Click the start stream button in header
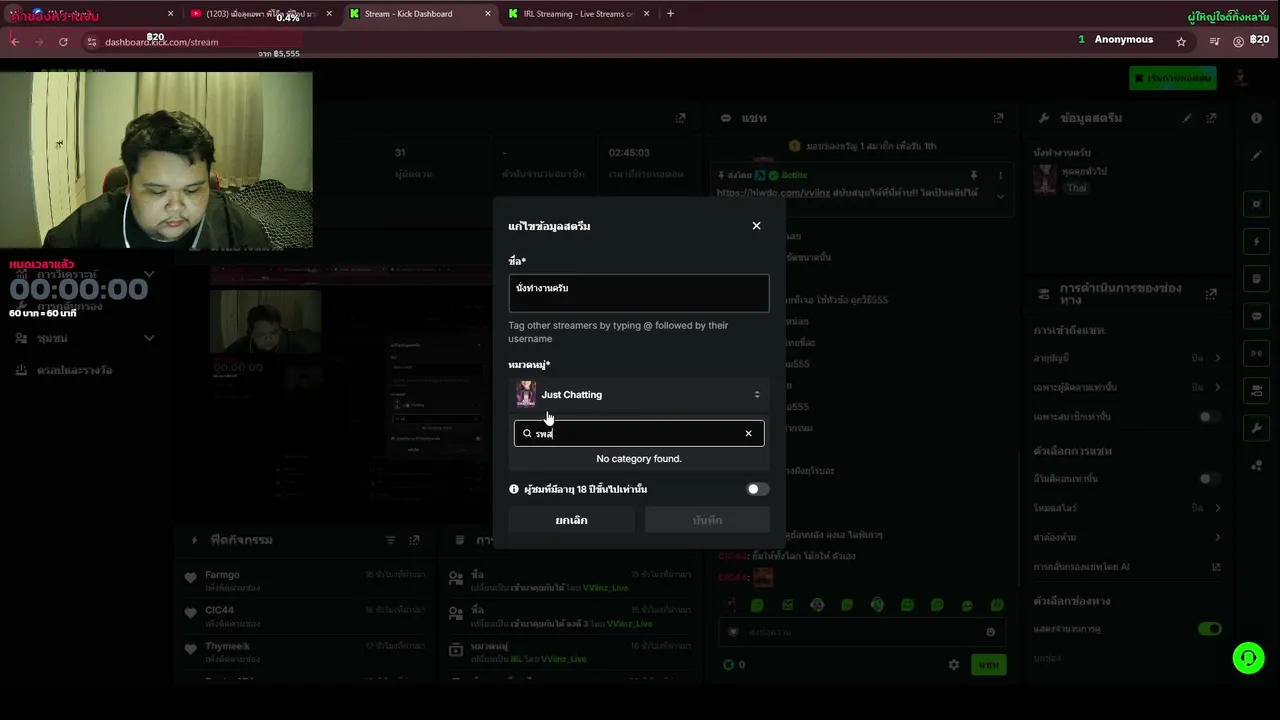This screenshot has width=1280, height=720. [1173, 78]
